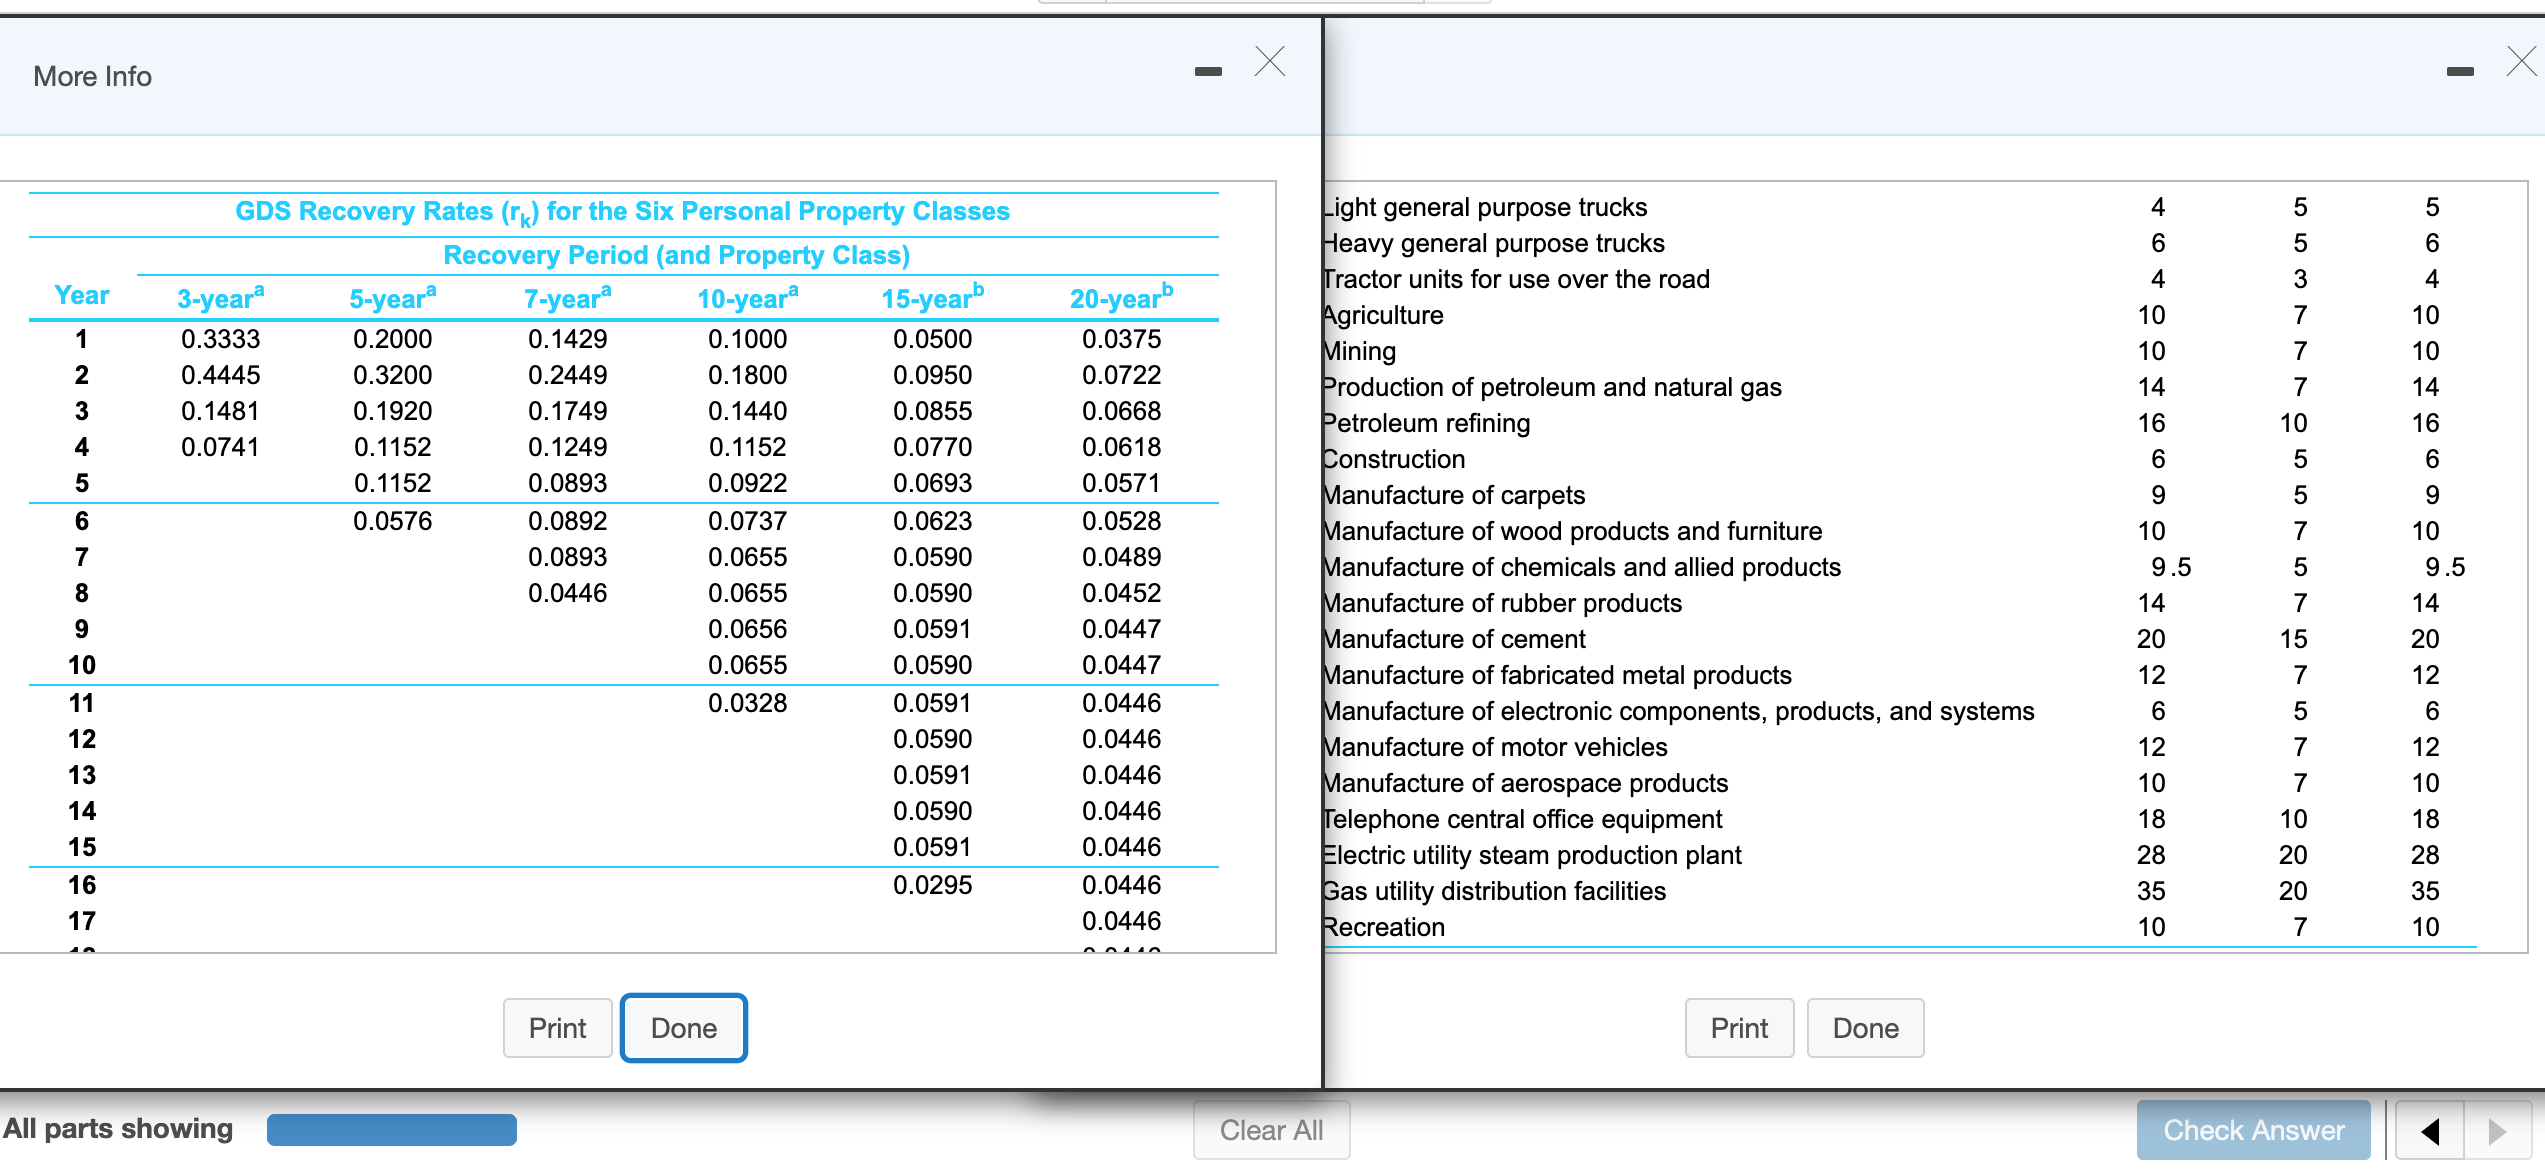Click the More Info dialog title

pyautogui.click(x=92, y=76)
